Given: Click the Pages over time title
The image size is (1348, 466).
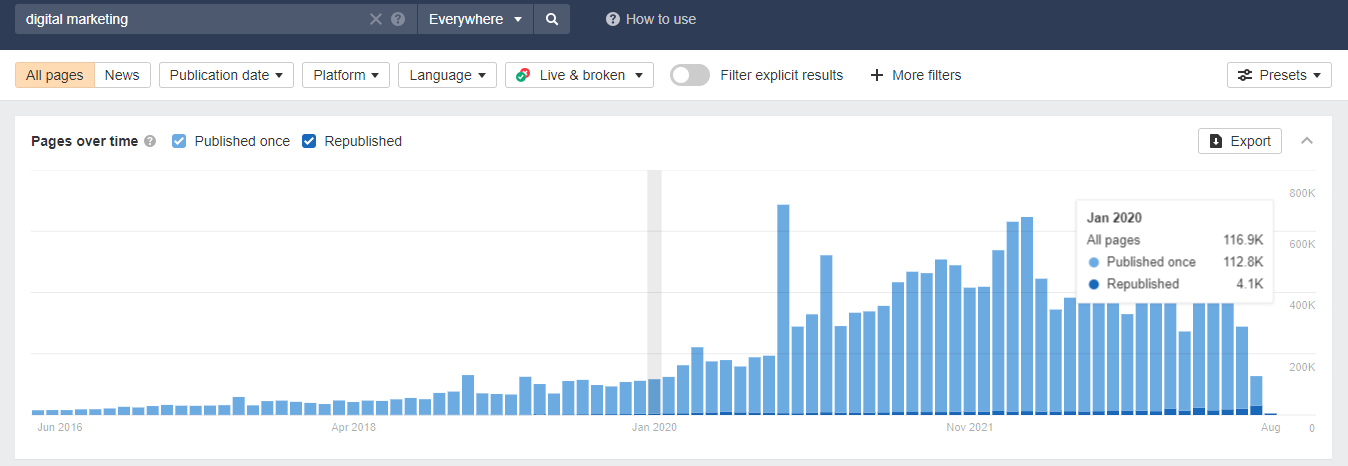Looking at the screenshot, I should click(85, 141).
